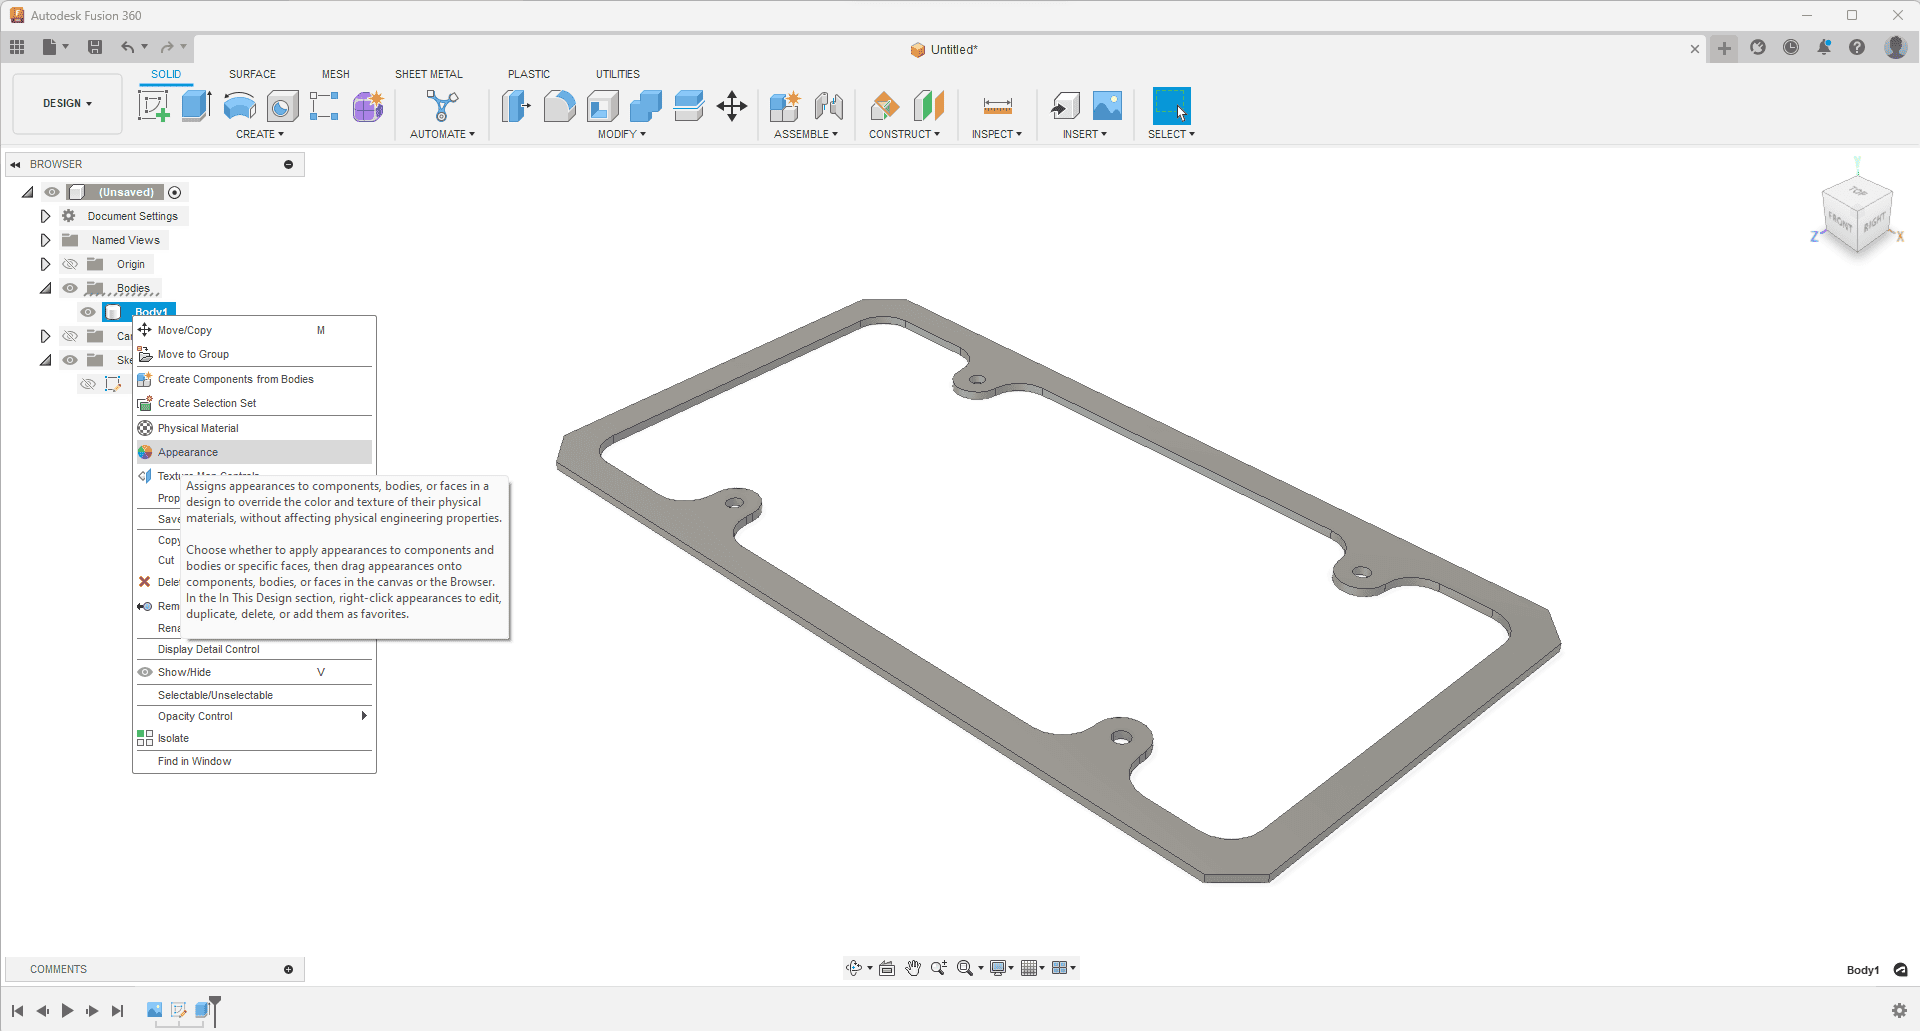The image size is (1920, 1031).
Task: Select the Shell tool
Action: point(603,106)
